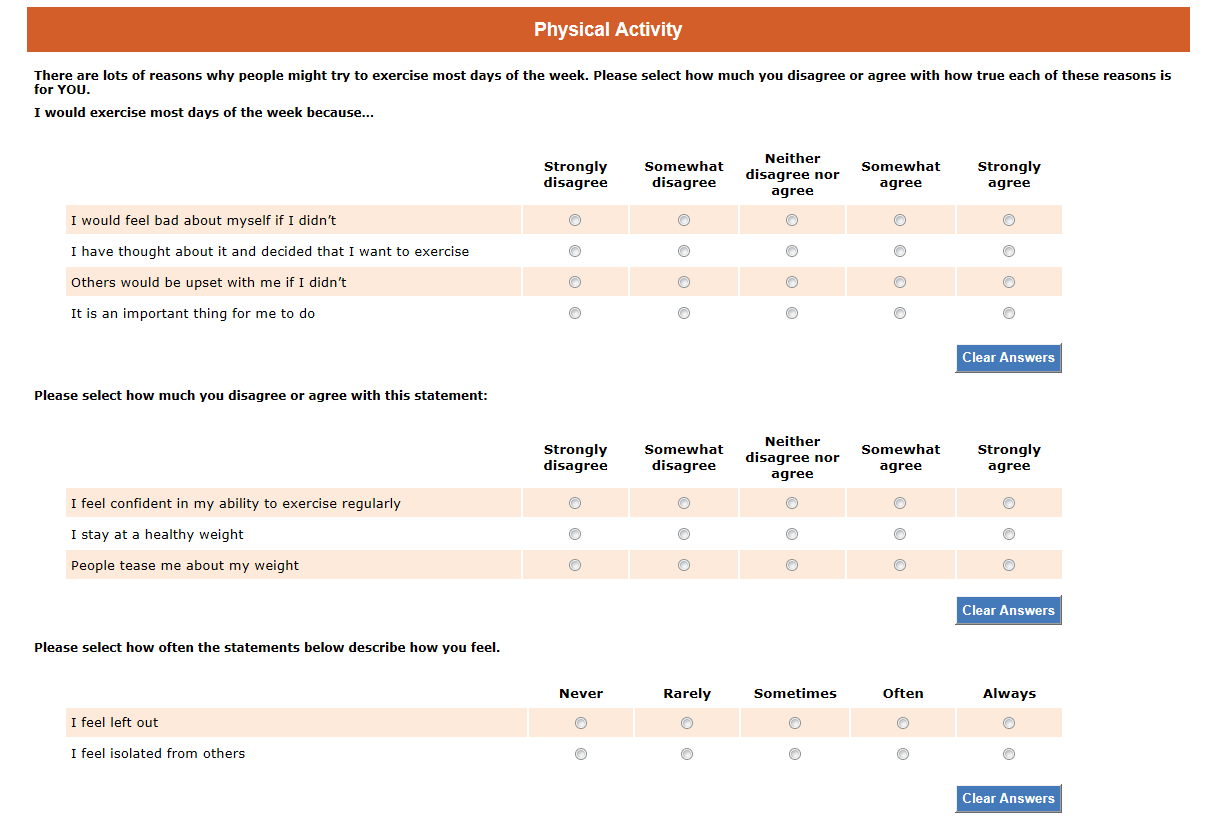Pick Somewhat disagree for 'I would feel bad about myself'
The height and width of the screenshot is (822, 1210).
click(684, 220)
